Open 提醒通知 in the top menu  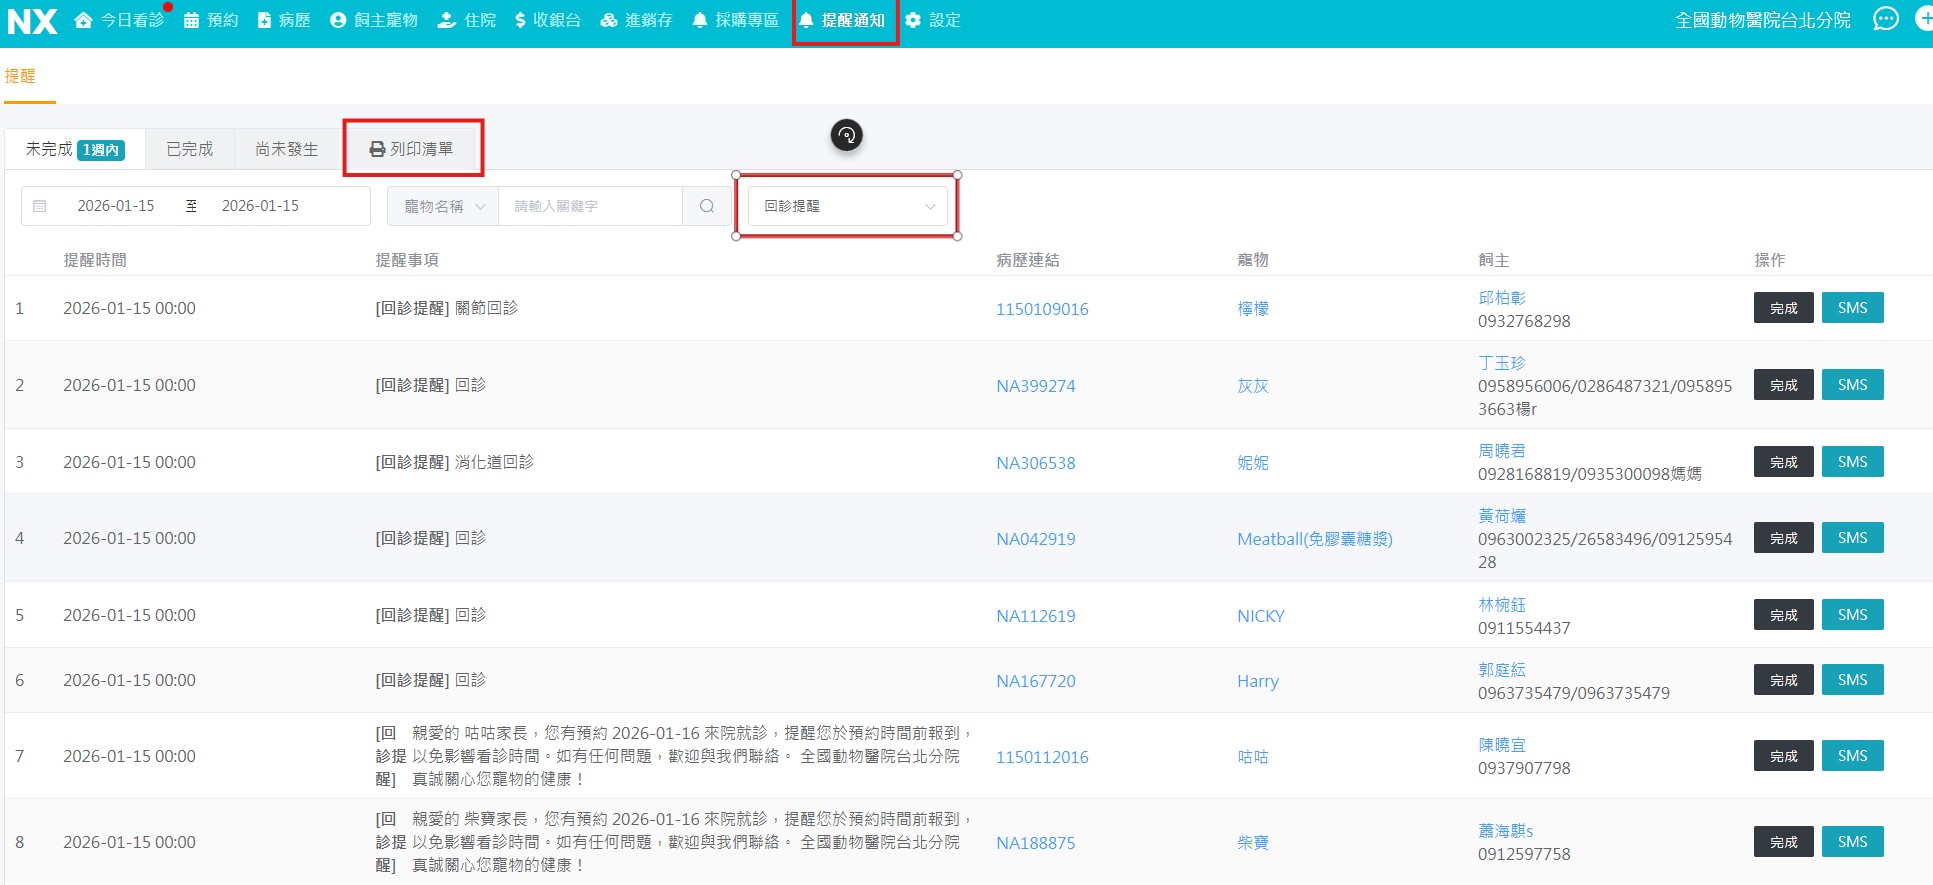(x=843, y=20)
